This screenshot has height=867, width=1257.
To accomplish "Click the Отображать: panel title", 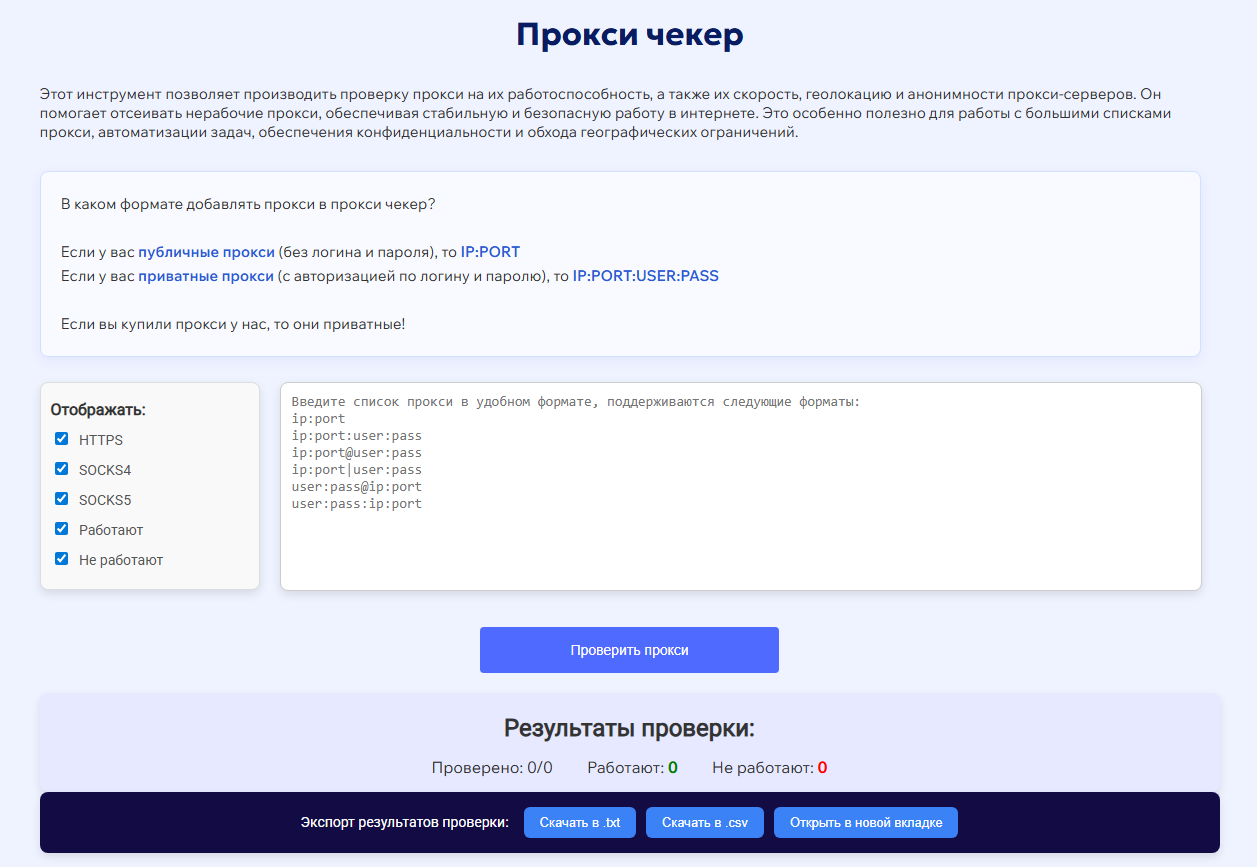I will pos(98,410).
